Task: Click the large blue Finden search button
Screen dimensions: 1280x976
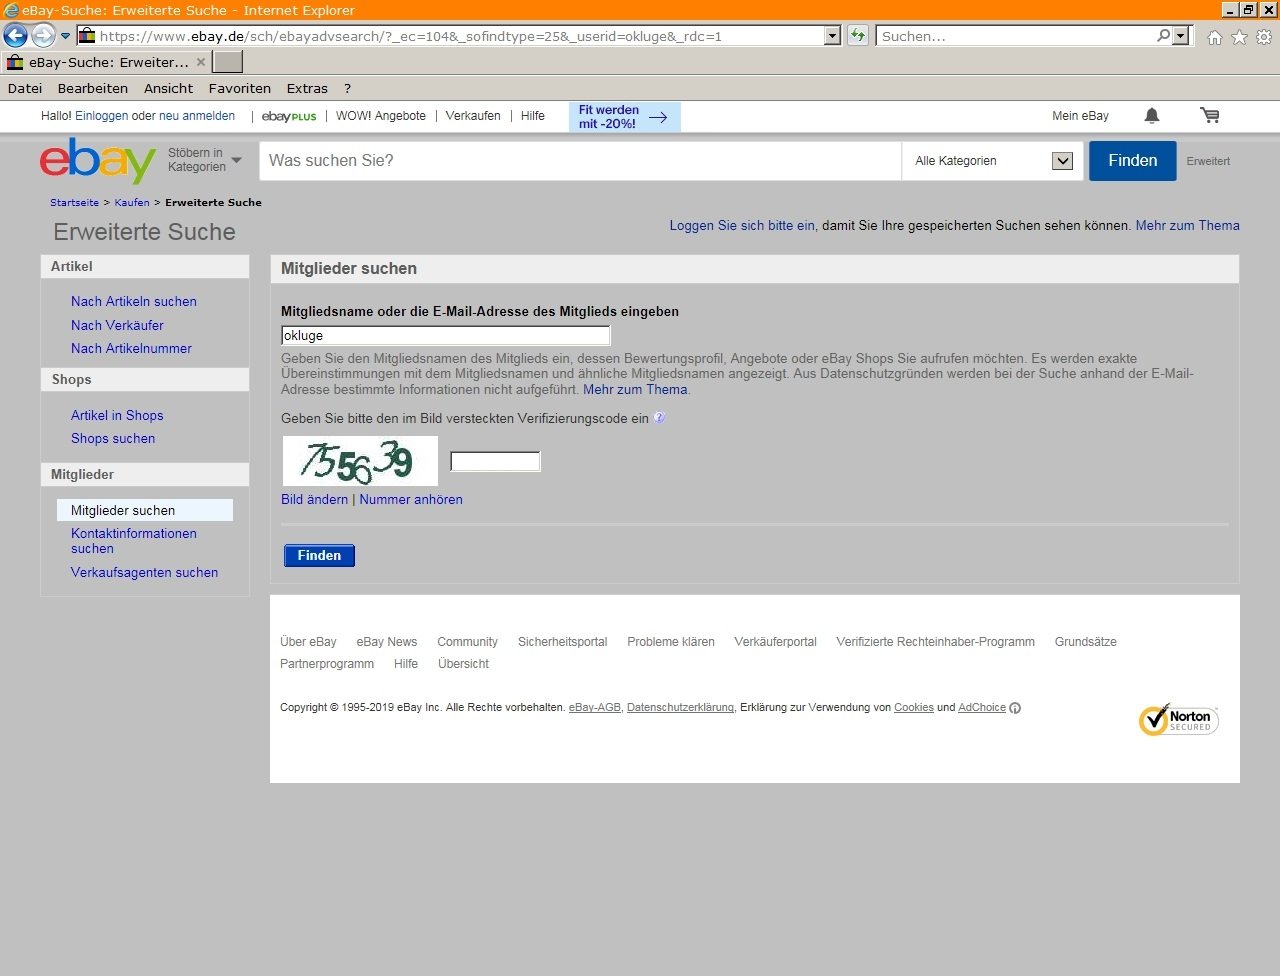Action: coord(1133,161)
